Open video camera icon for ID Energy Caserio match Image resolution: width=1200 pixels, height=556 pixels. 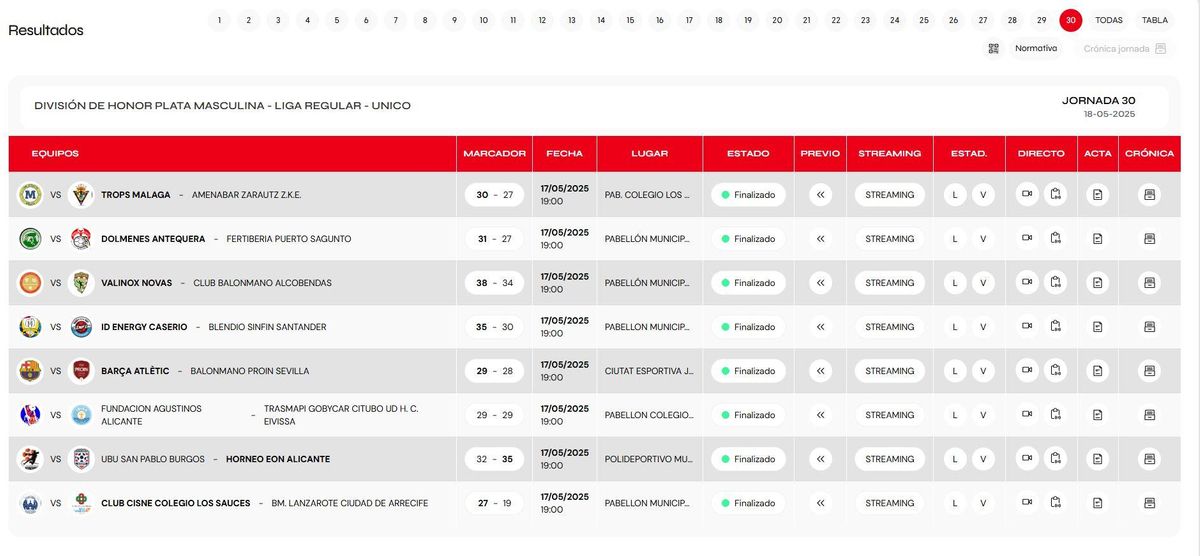point(1027,327)
